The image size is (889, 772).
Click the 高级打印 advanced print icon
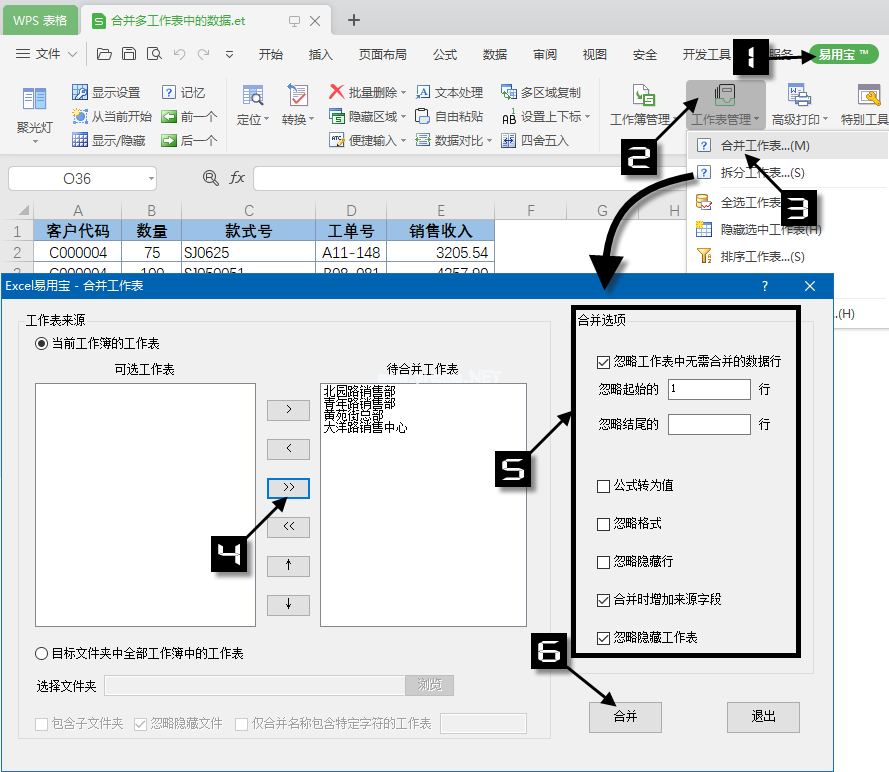(x=798, y=96)
